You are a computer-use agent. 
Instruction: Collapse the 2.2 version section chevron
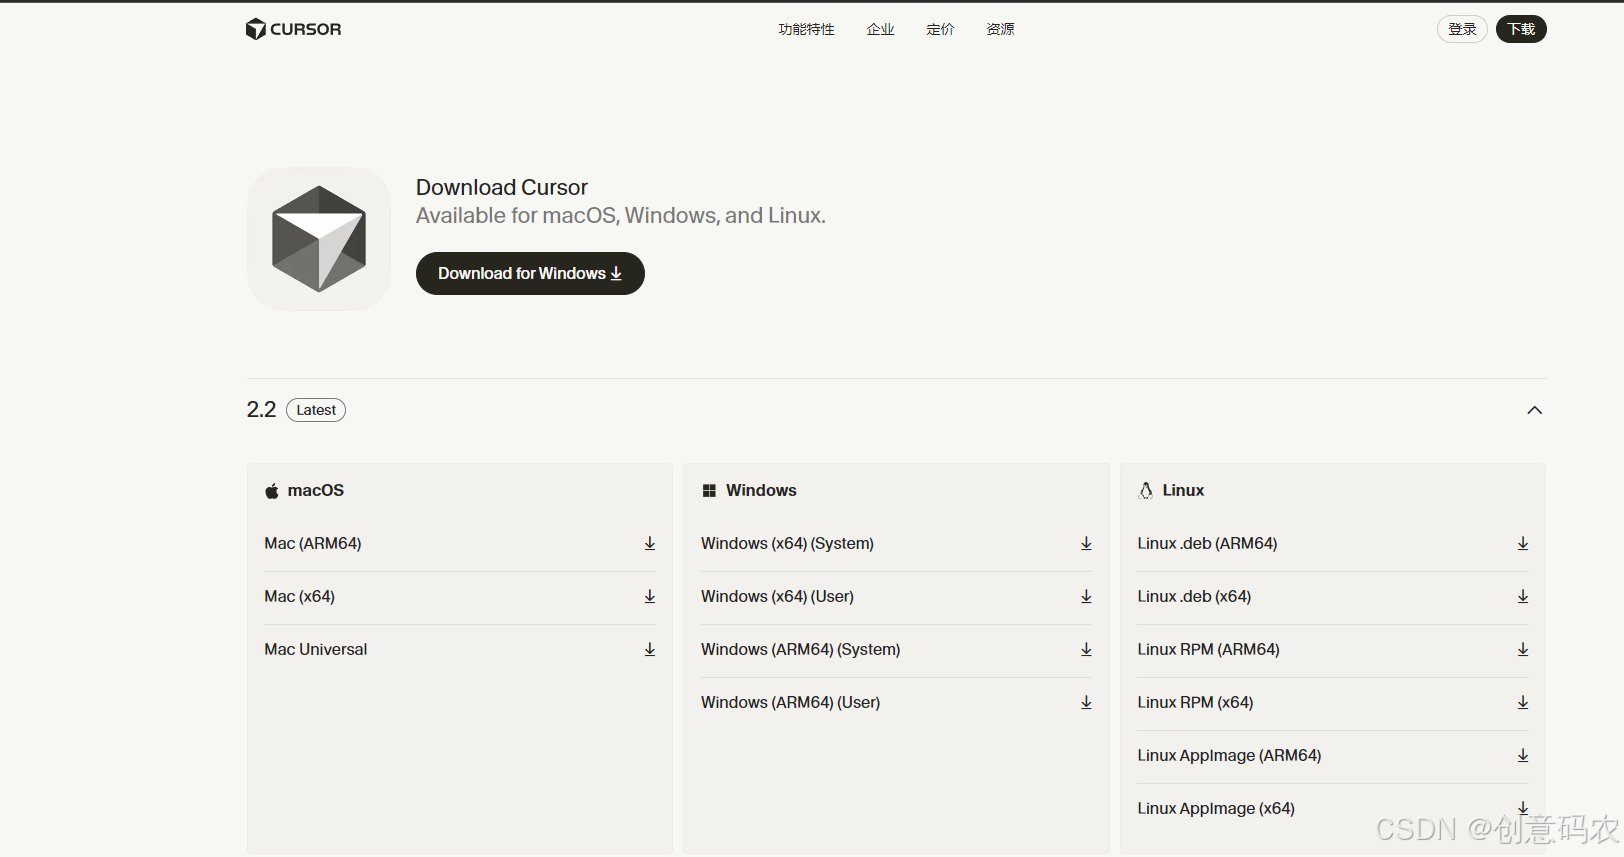[1535, 410]
